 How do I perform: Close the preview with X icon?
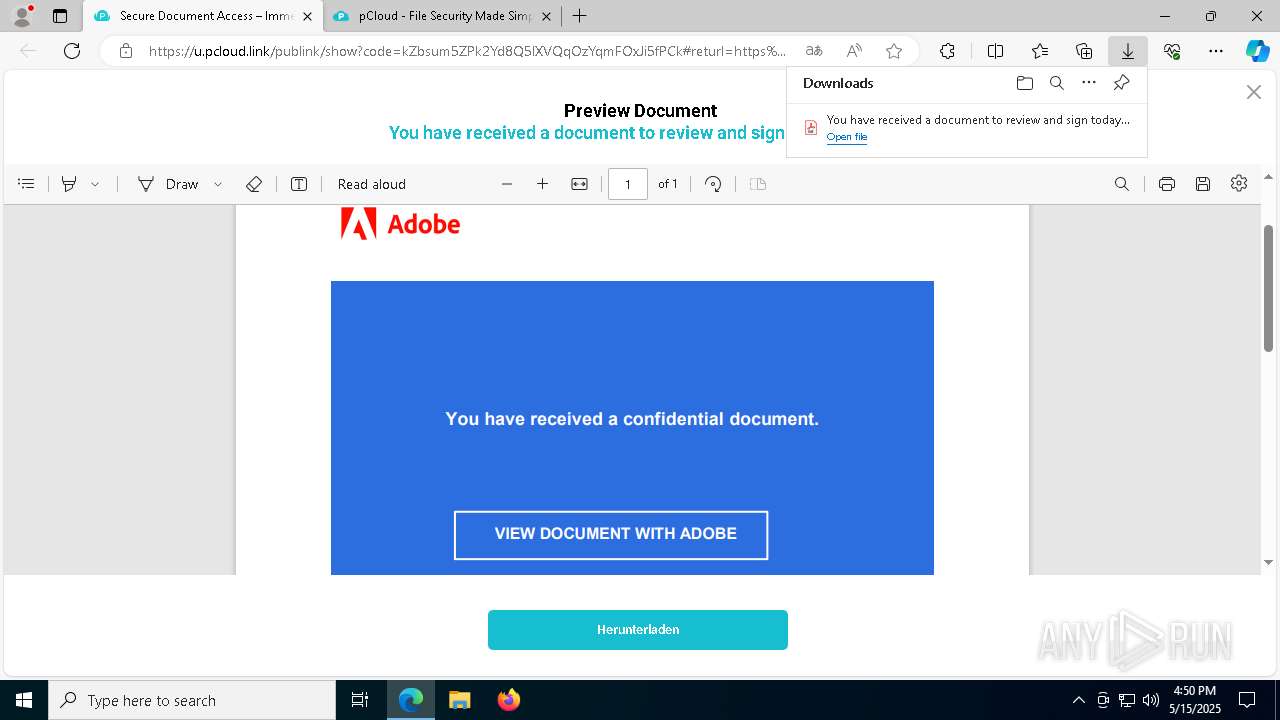1254,92
